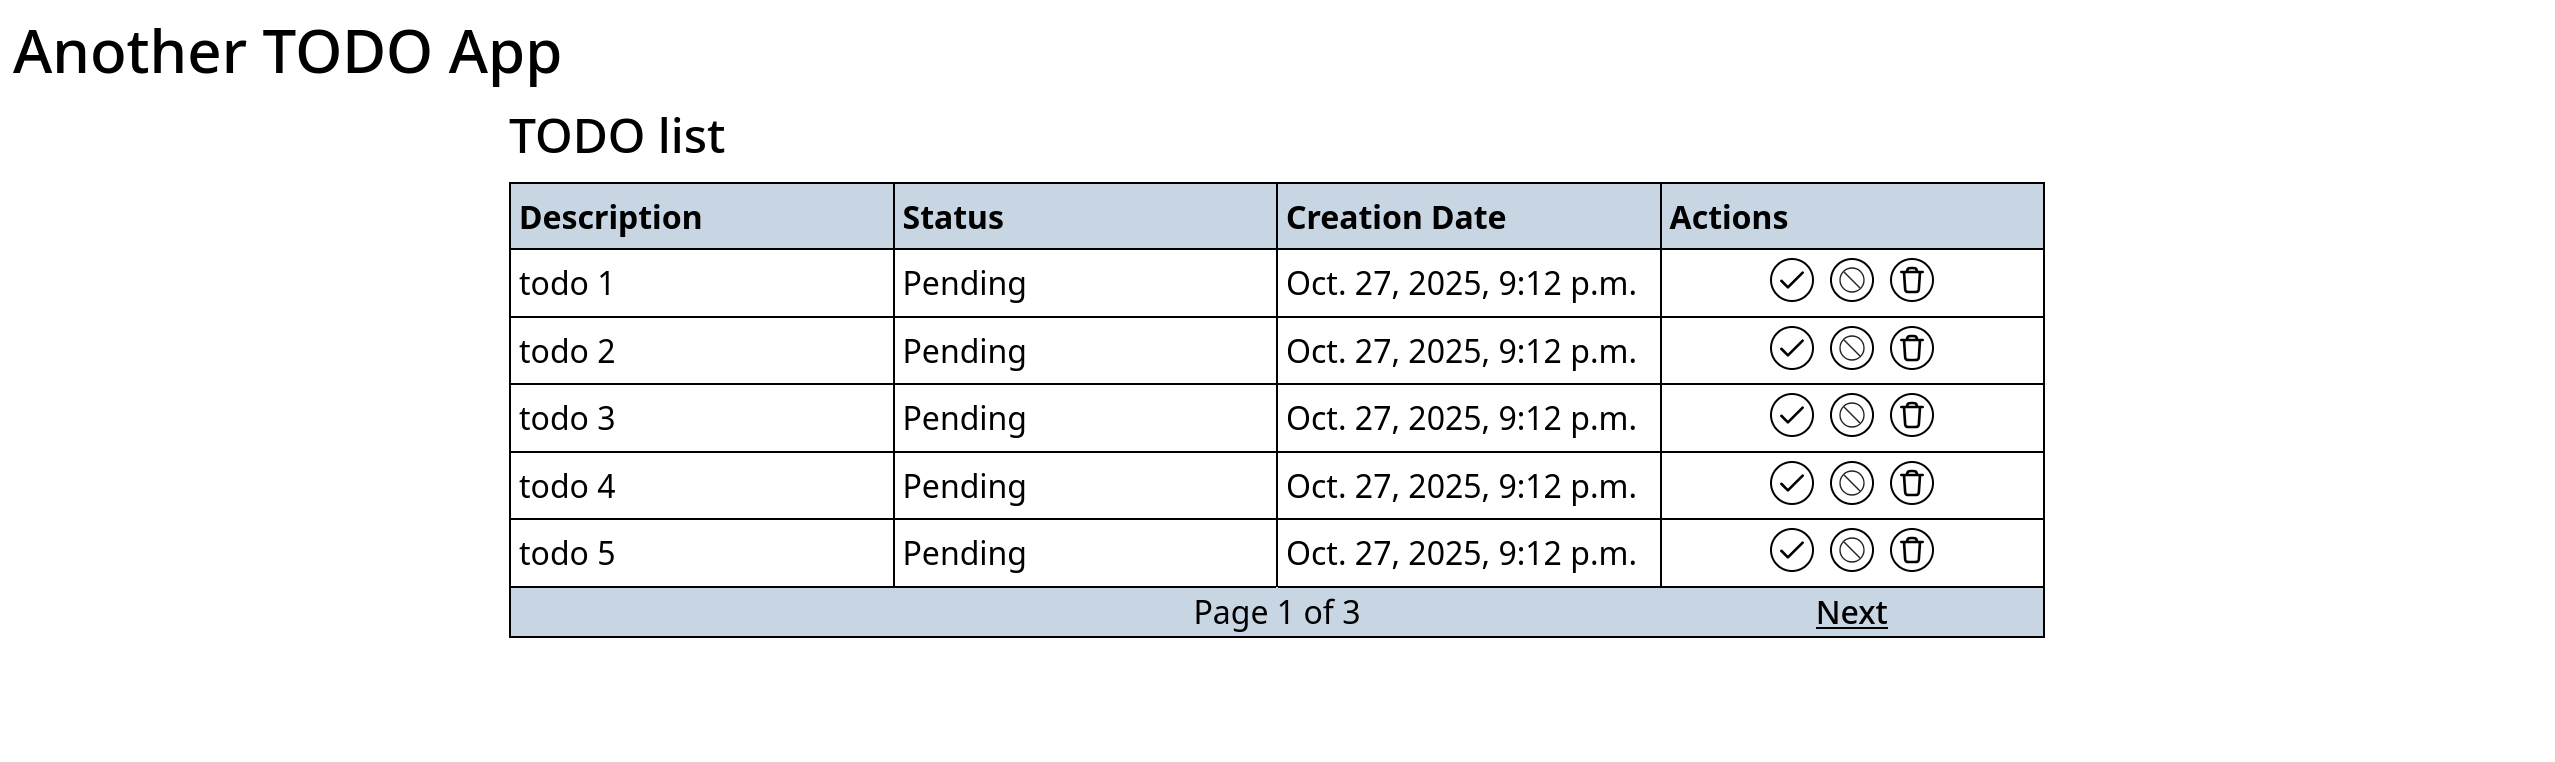Image resolution: width=2555 pixels, height=762 pixels.
Task: Cancel todo 3 with the prohibition icon
Action: [x=1851, y=416]
